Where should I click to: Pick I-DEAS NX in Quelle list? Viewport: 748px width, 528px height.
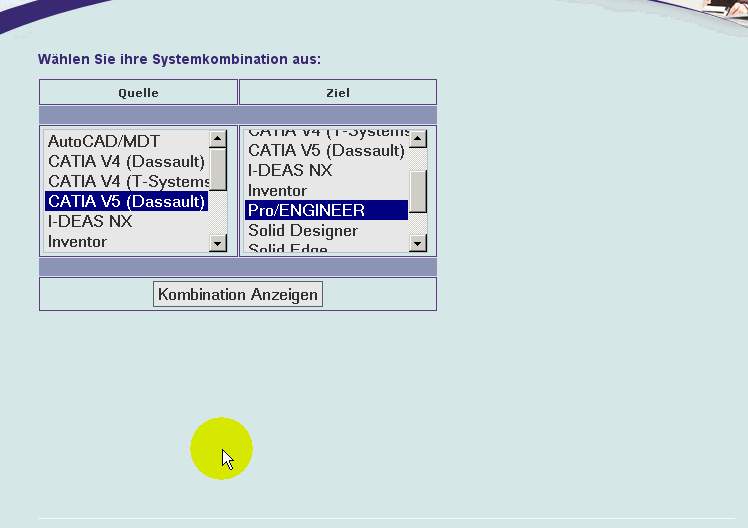(x=126, y=221)
